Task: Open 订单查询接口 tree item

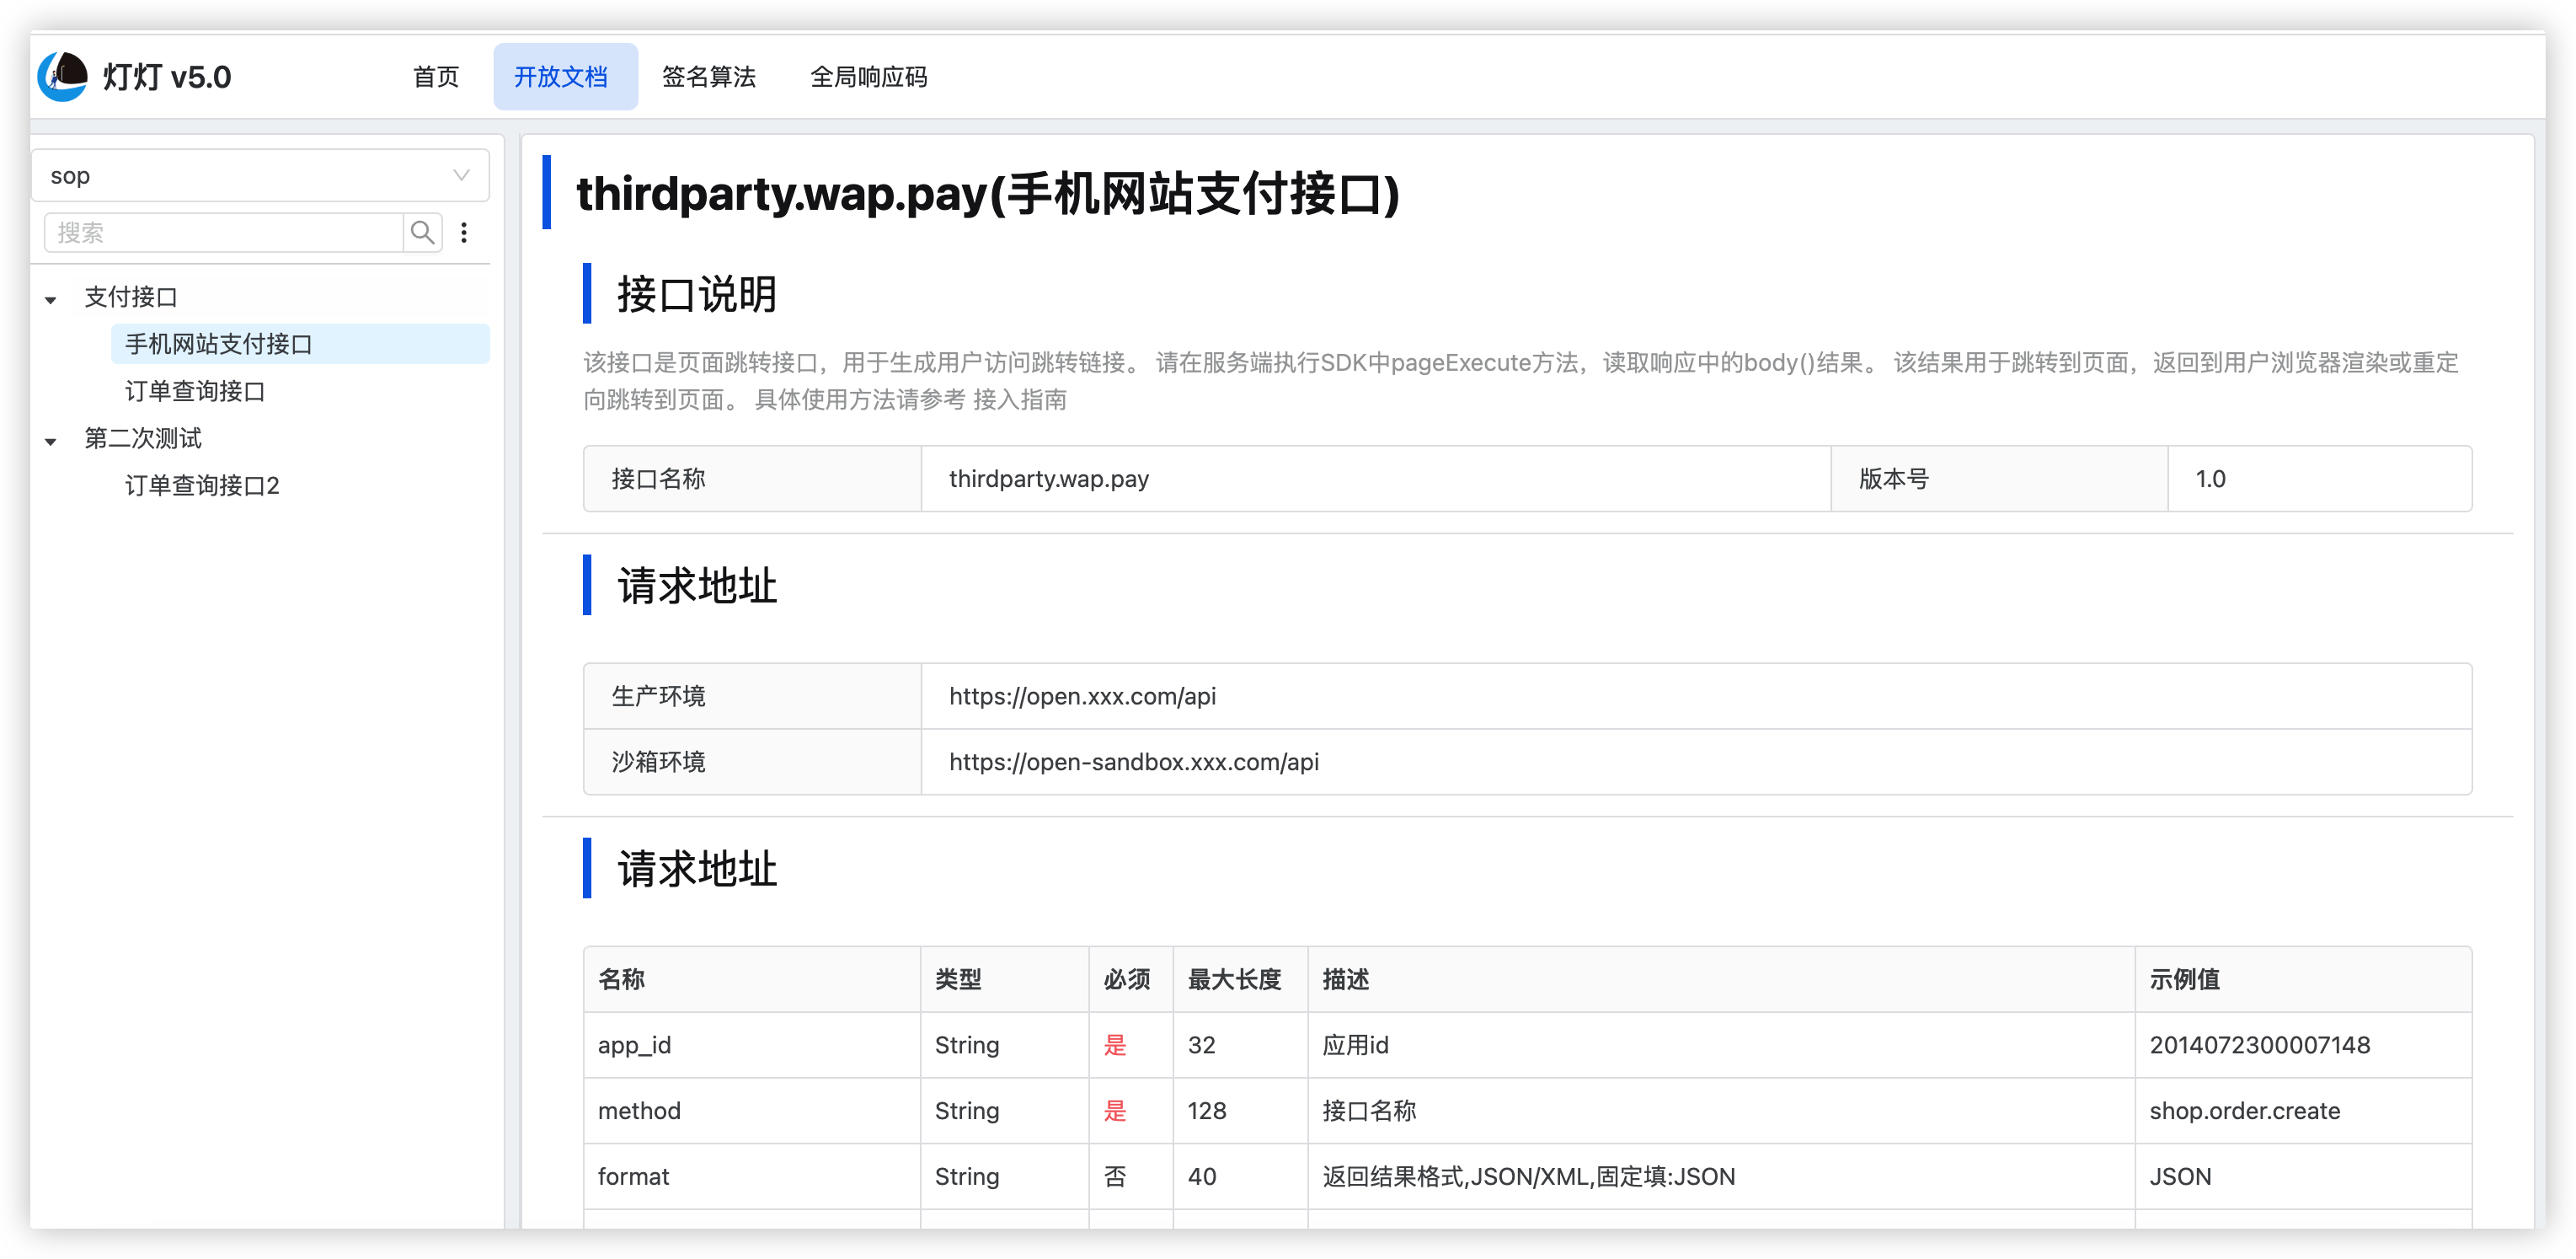Action: tap(195, 391)
